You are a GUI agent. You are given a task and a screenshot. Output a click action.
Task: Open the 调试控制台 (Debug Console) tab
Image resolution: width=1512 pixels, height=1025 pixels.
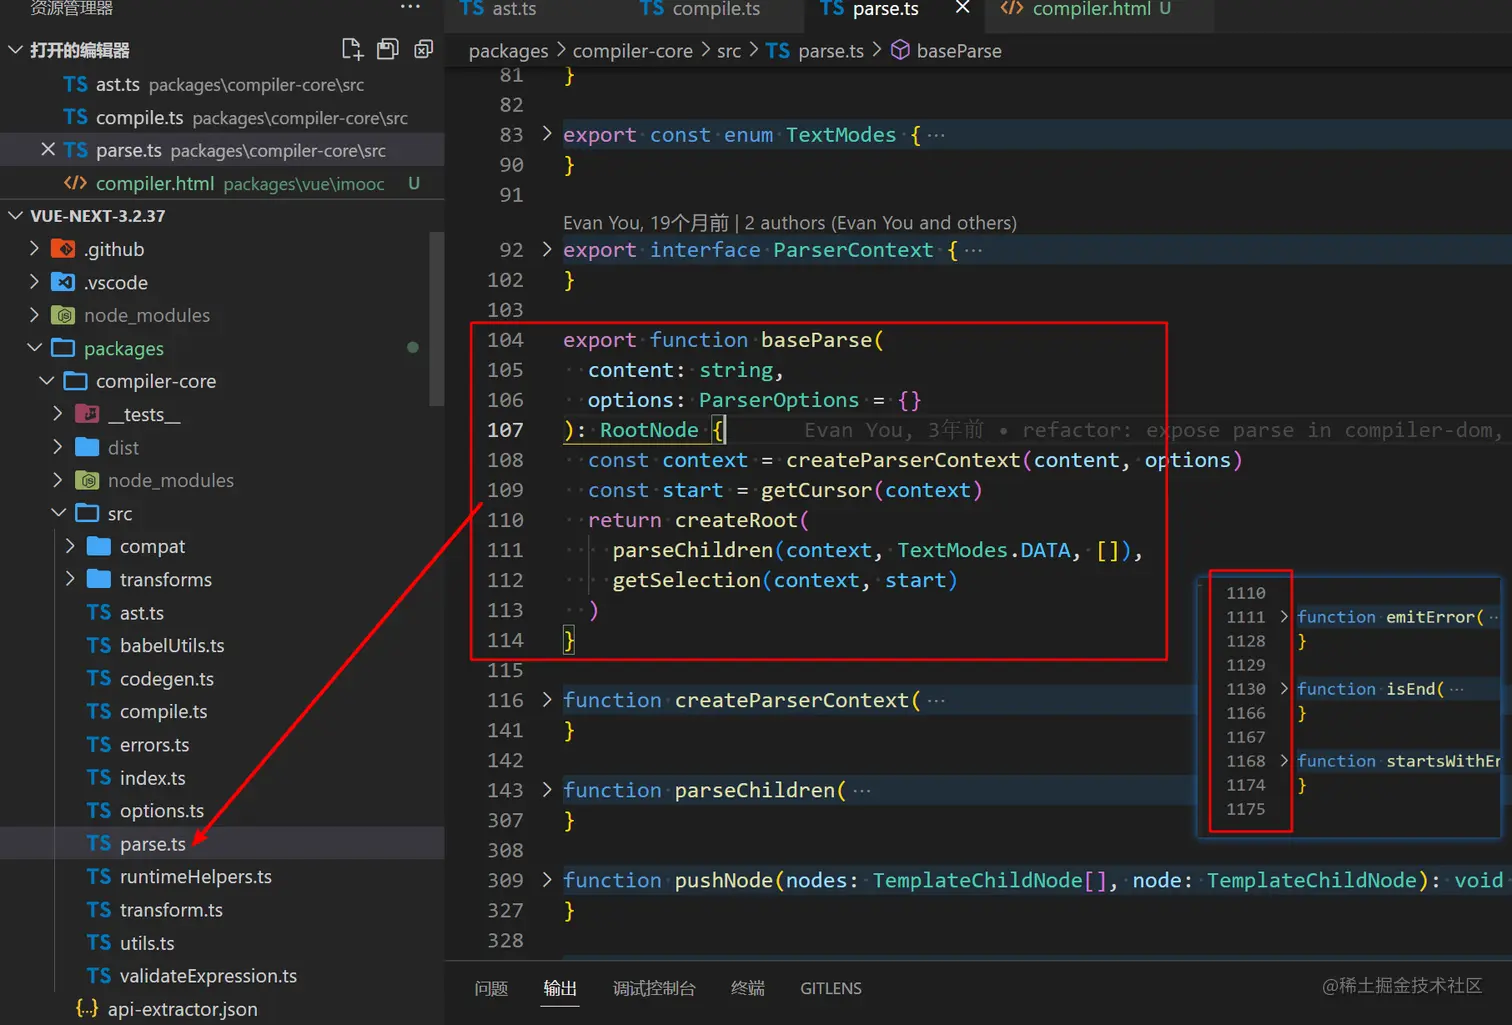tap(654, 988)
